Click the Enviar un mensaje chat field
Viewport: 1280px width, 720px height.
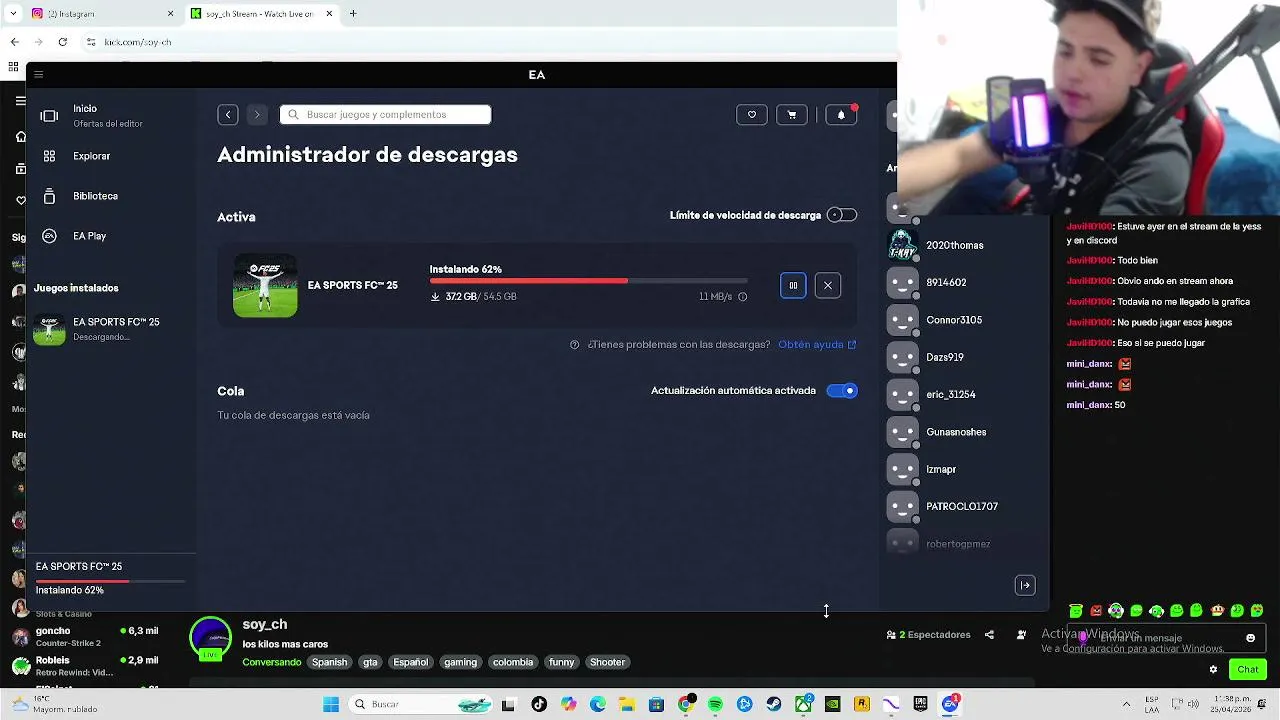(x=1165, y=638)
